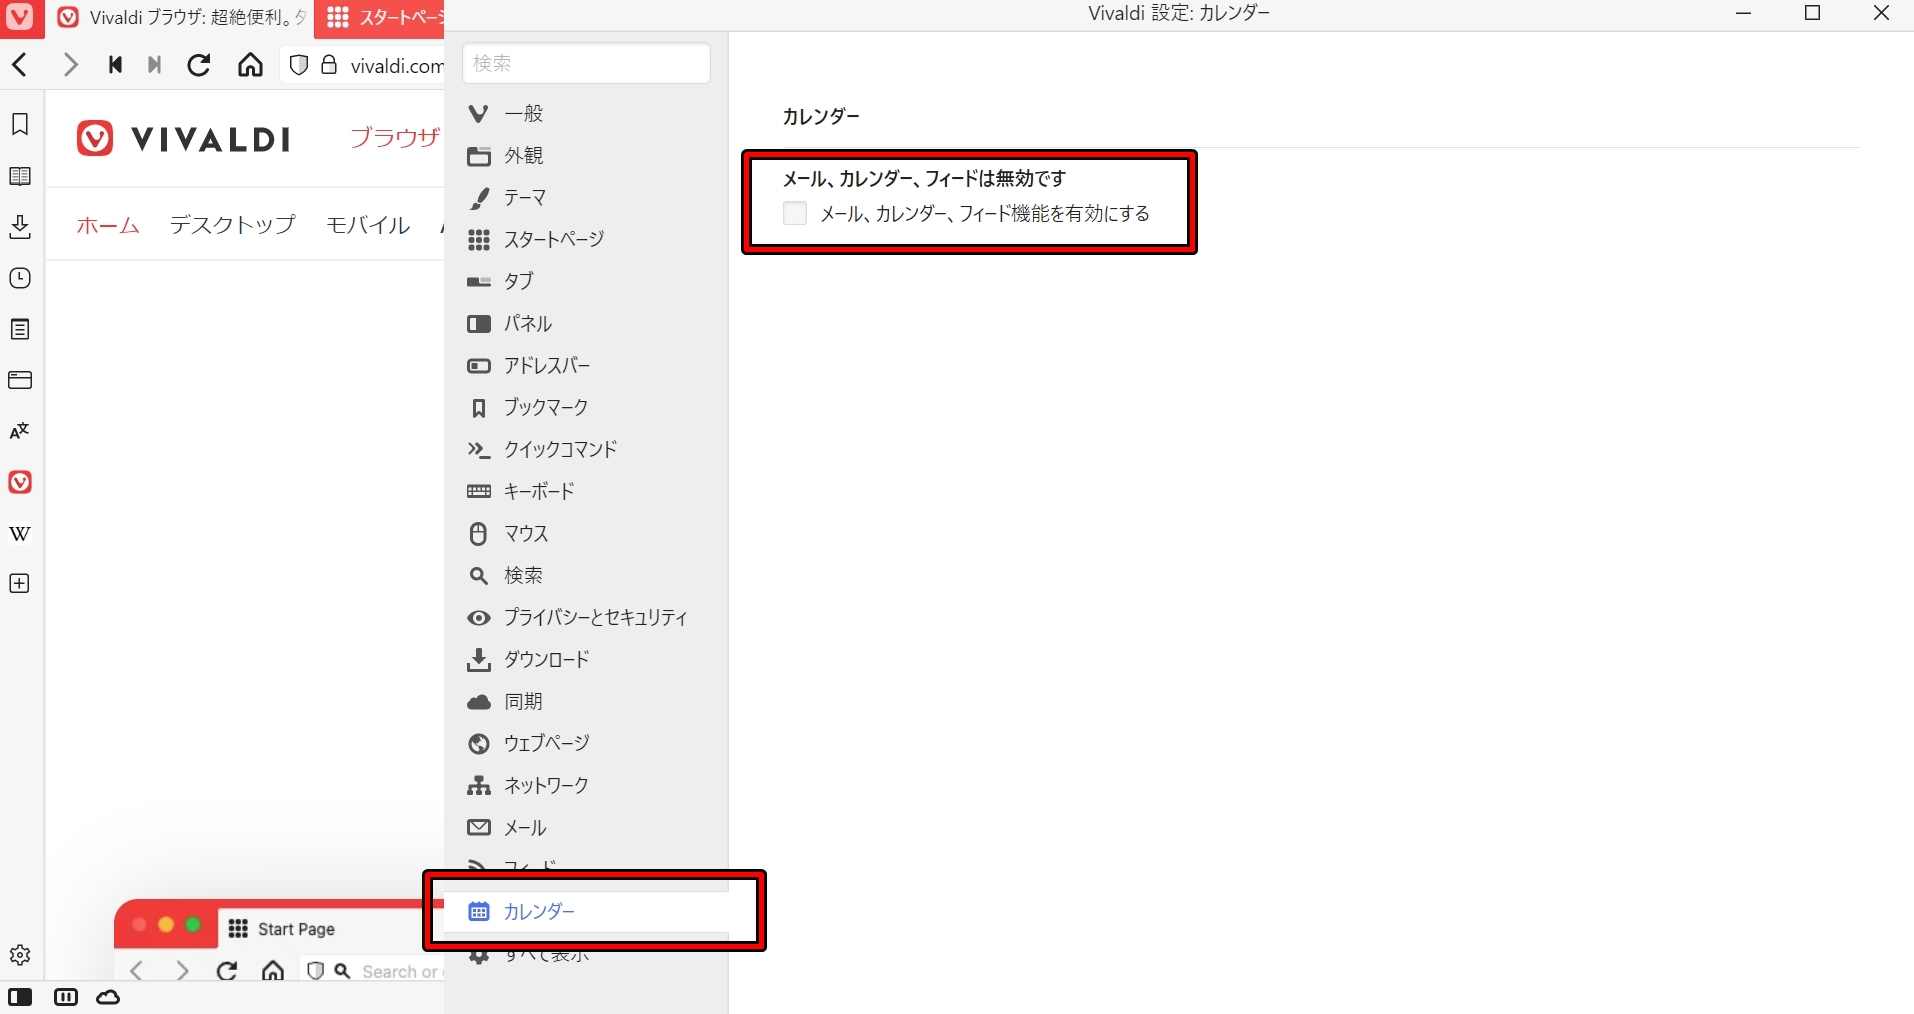This screenshot has width=1914, height=1014.
Task: Click the メール、カレンダー、フィードは無効です text
Action: click(924, 178)
